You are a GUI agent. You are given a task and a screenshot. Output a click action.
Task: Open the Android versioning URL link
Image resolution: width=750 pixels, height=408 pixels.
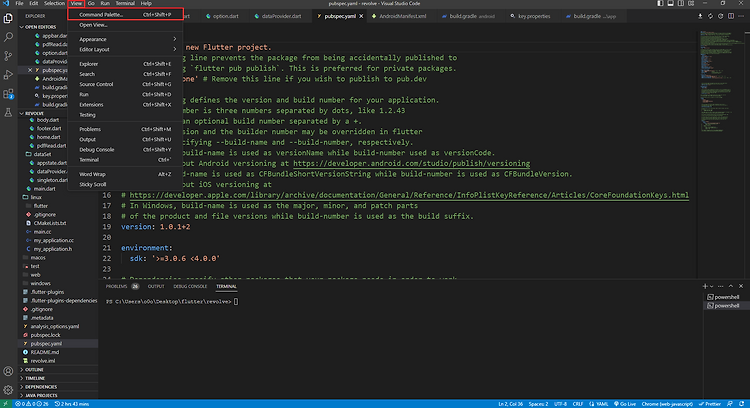(411, 164)
